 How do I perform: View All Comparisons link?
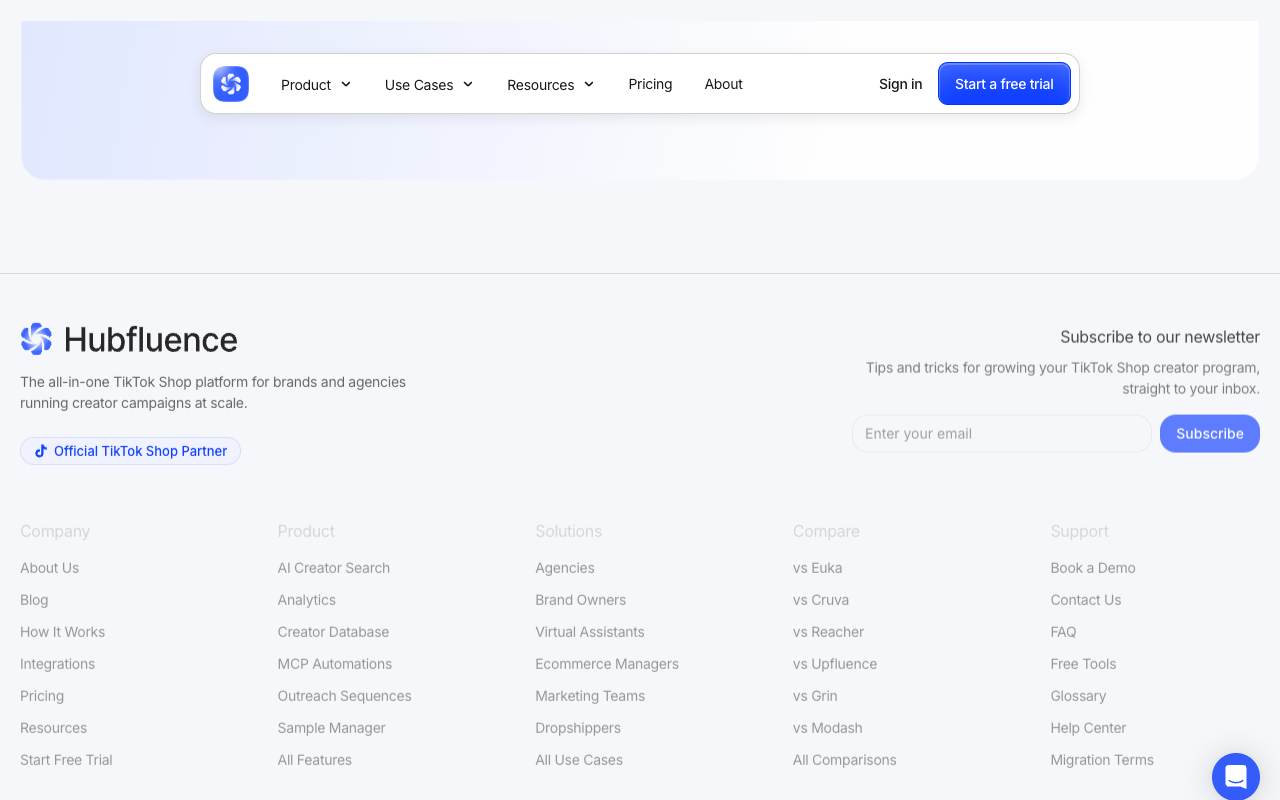point(845,760)
